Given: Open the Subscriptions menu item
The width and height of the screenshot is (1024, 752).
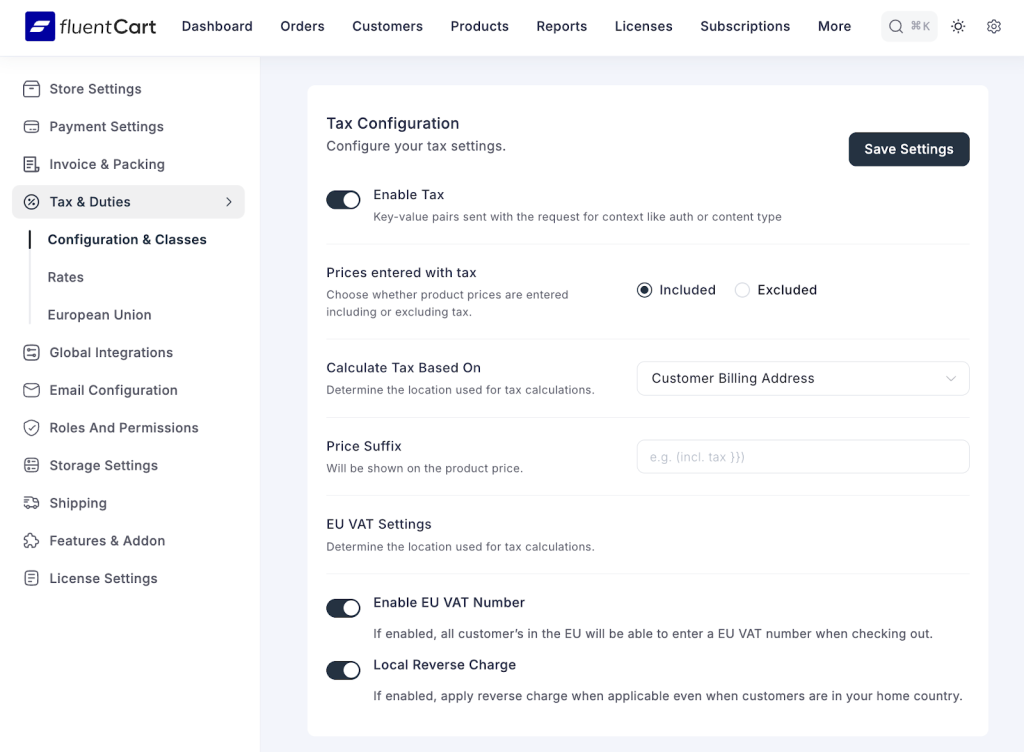Looking at the screenshot, I should (744, 26).
